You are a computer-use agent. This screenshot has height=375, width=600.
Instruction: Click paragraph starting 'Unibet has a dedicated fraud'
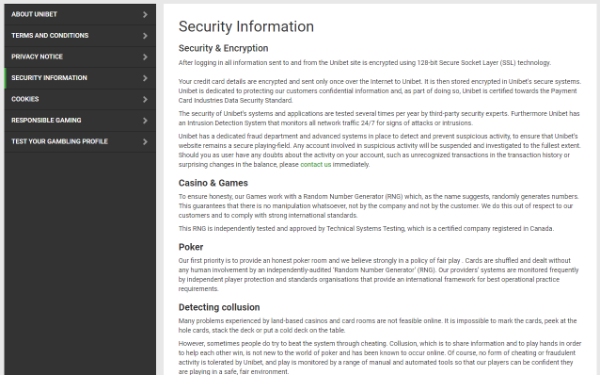pos(380,150)
